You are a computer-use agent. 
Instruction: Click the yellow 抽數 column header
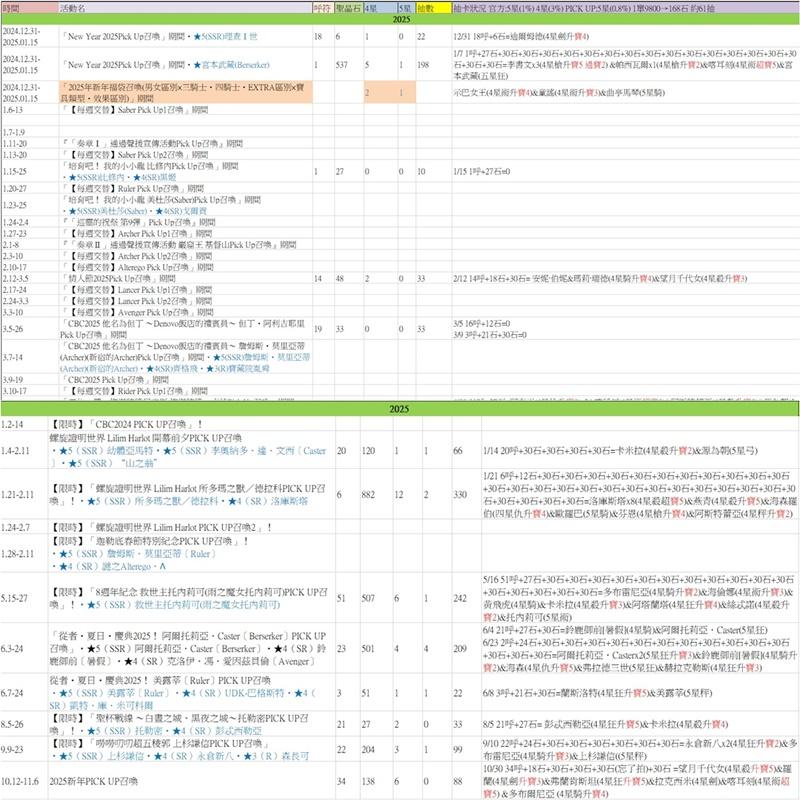pyautogui.click(x=434, y=8)
